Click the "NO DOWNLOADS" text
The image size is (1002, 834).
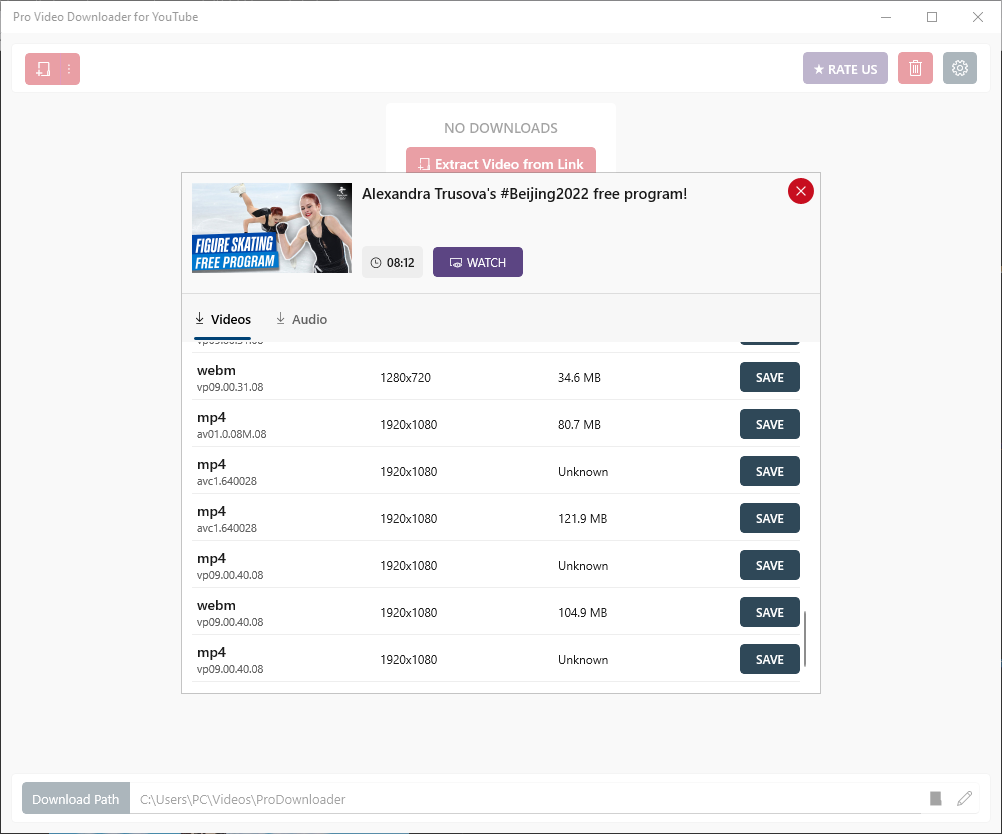[501, 128]
